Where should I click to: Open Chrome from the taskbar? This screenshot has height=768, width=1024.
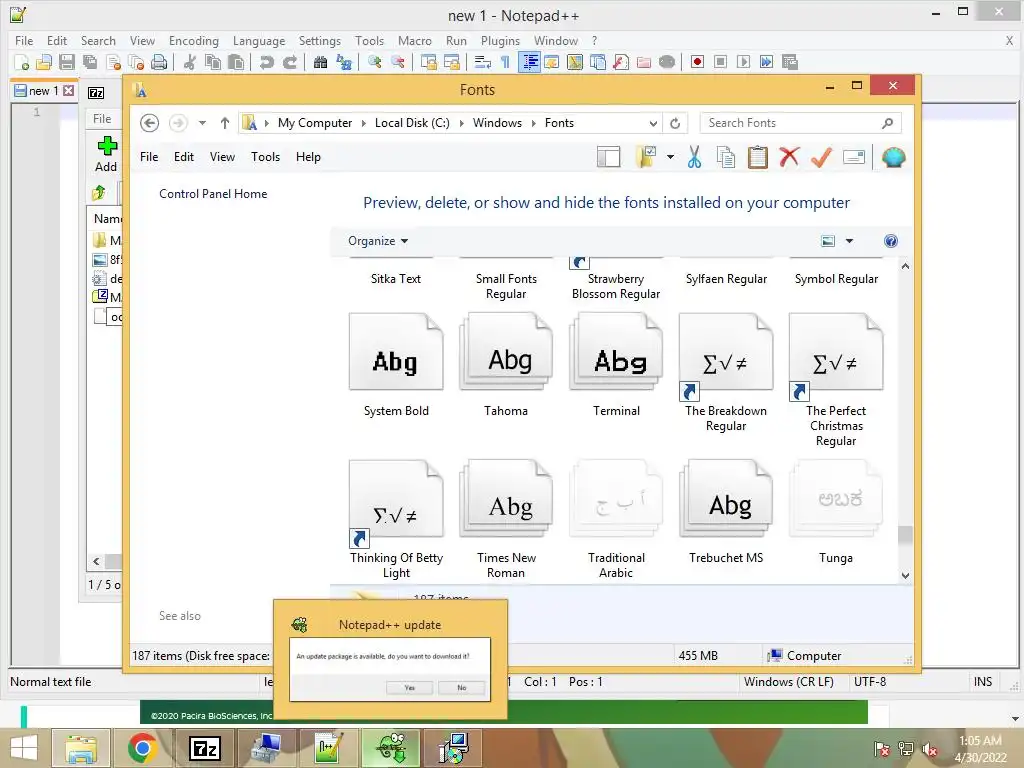click(x=142, y=748)
